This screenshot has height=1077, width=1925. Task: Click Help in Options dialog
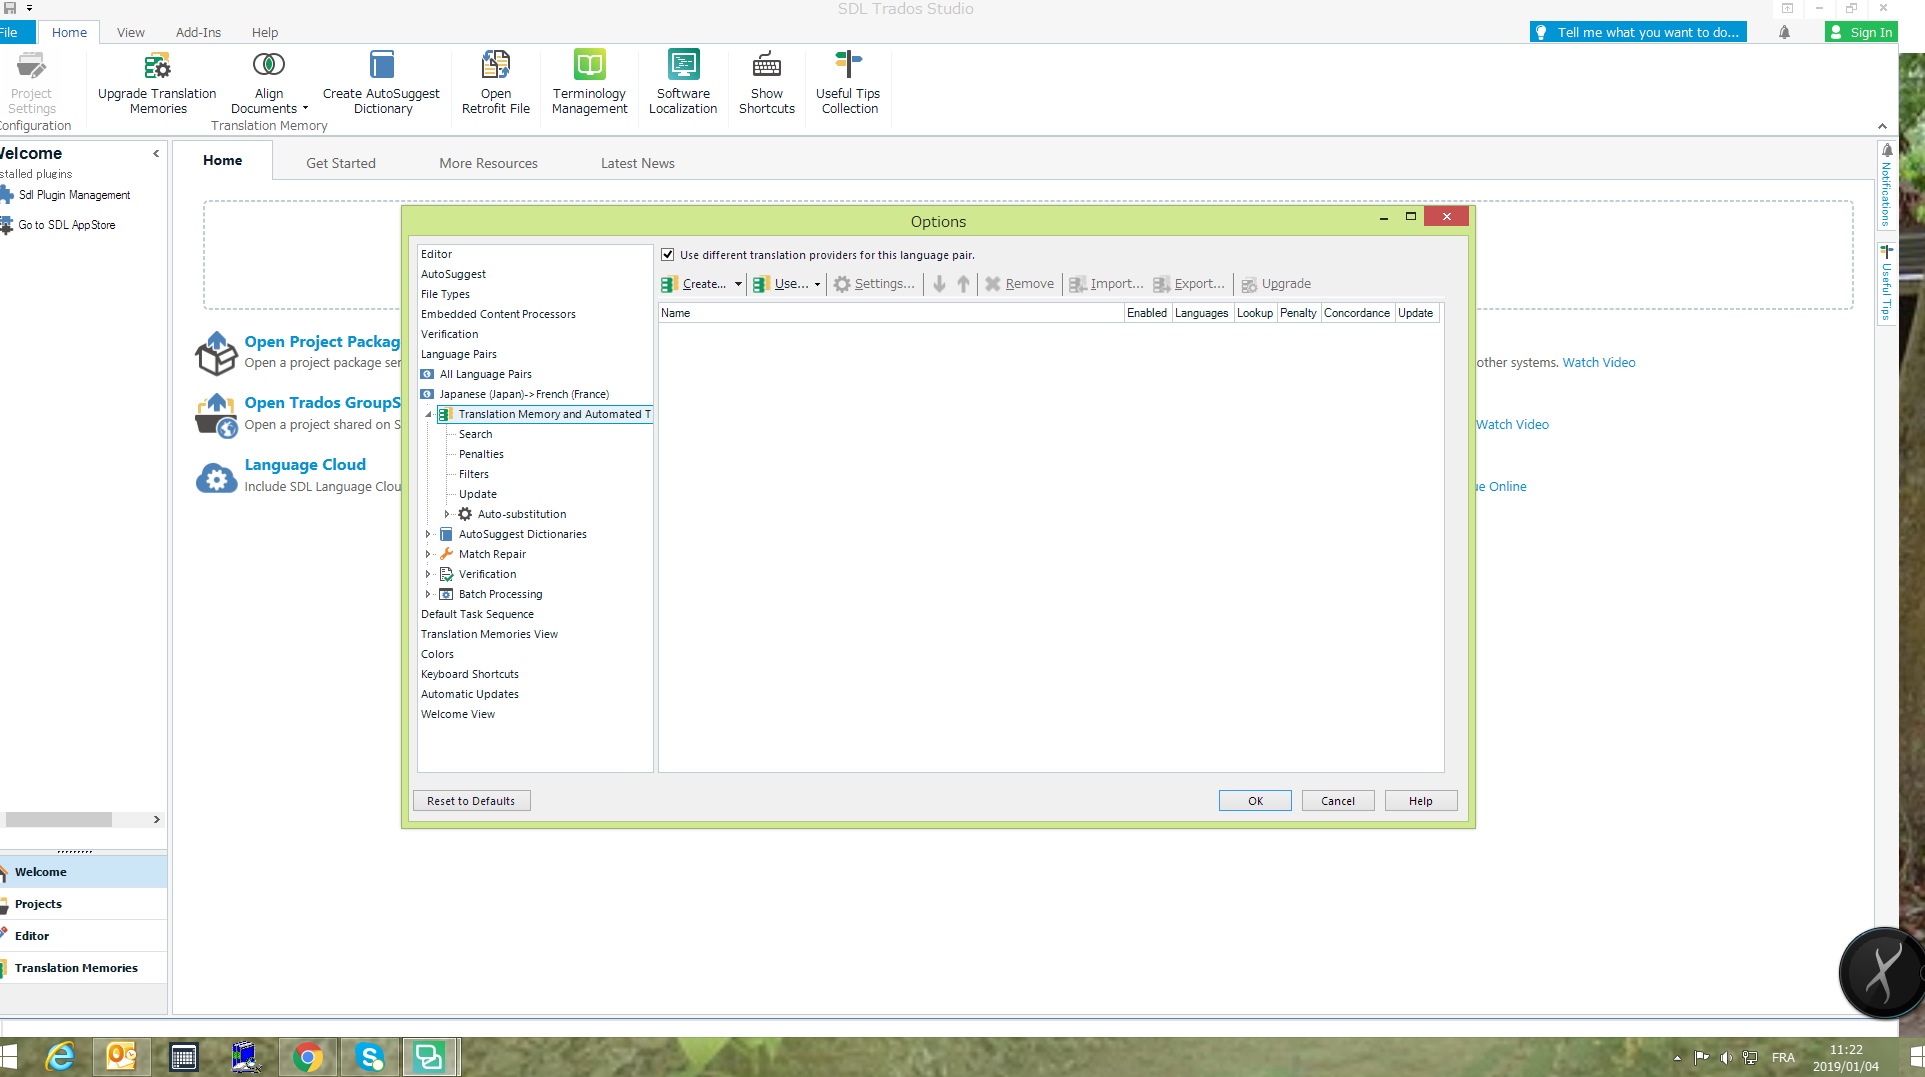pyautogui.click(x=1421, y=801)
